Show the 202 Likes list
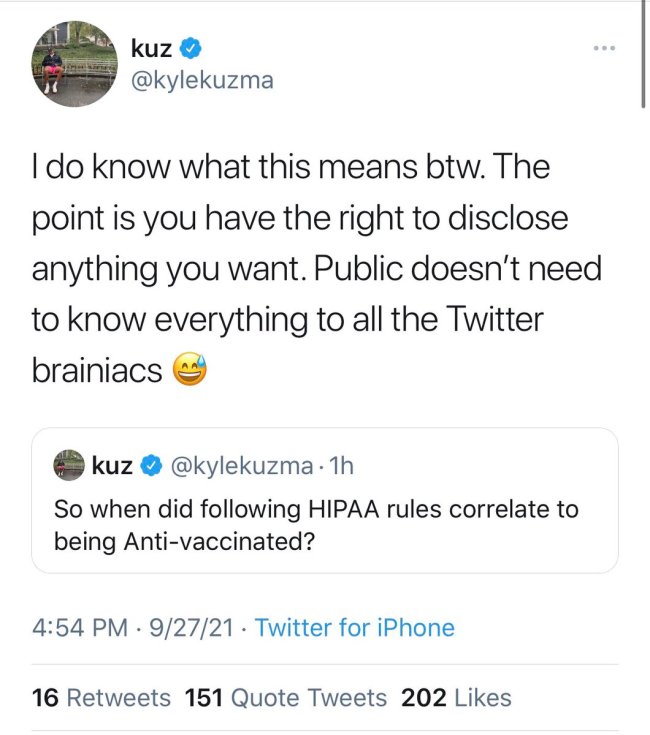Viewport: 650px width, 735px height. 455,697
